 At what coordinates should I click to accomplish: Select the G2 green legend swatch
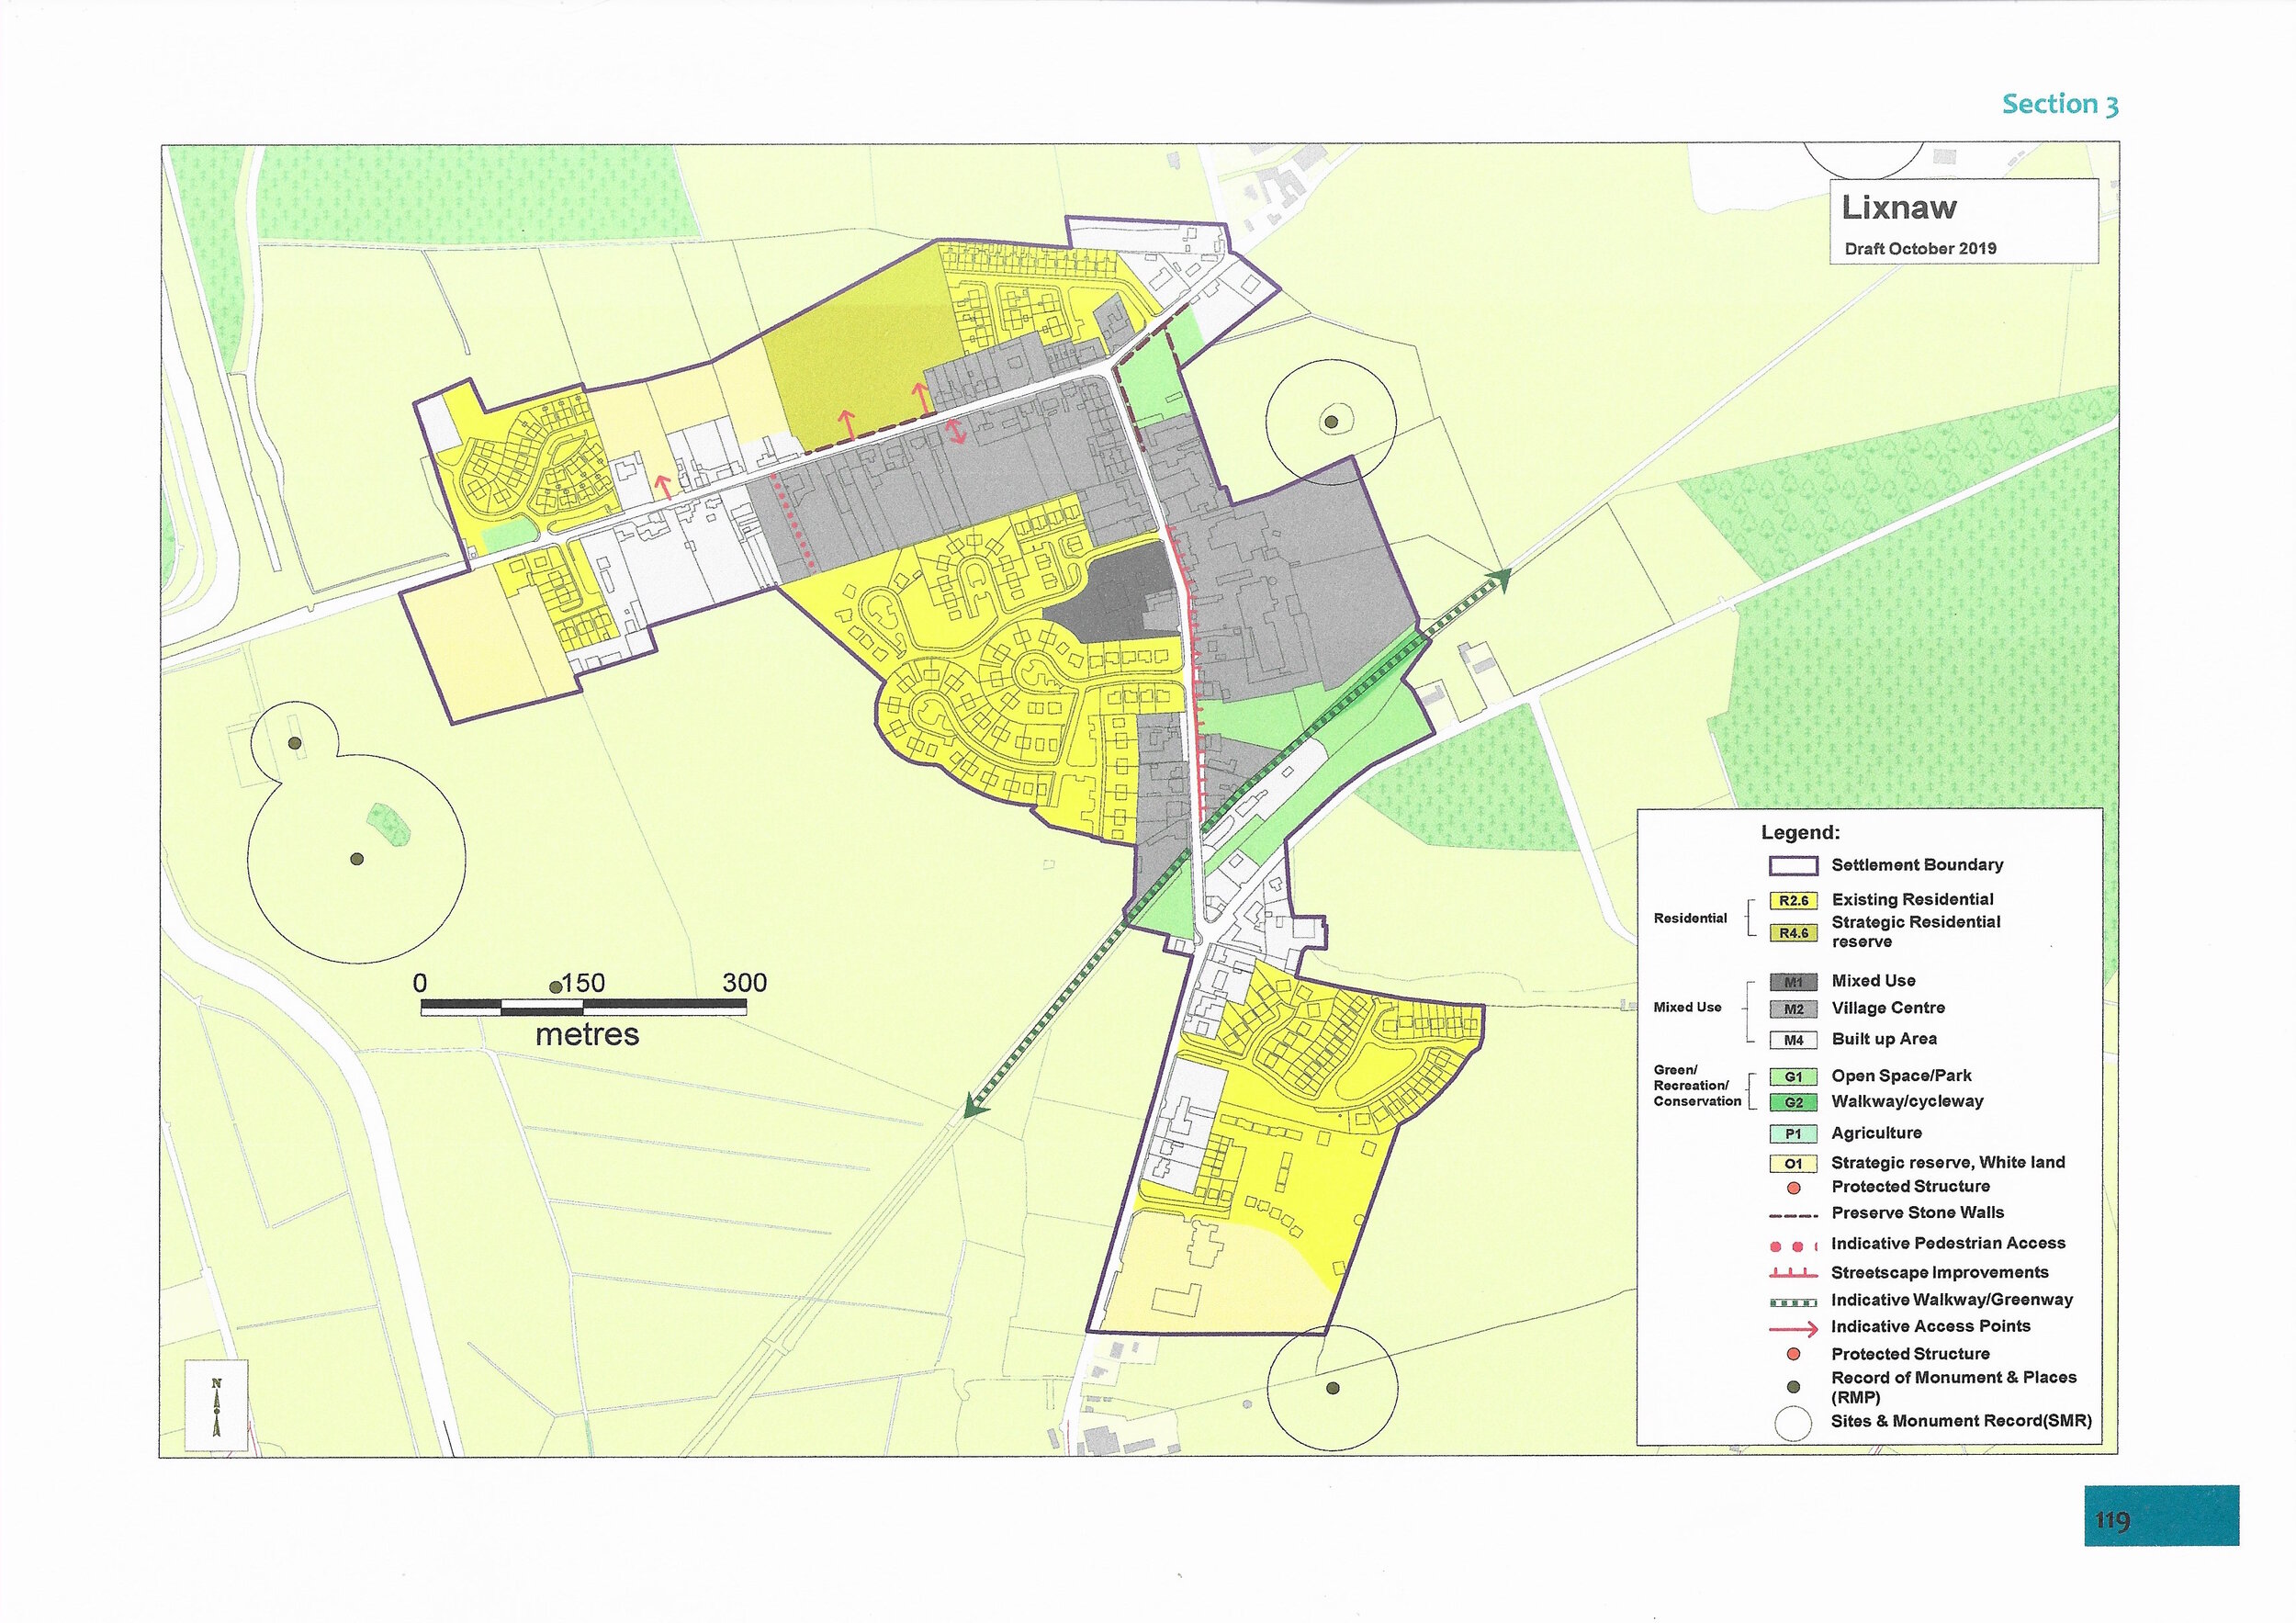1793,1103
